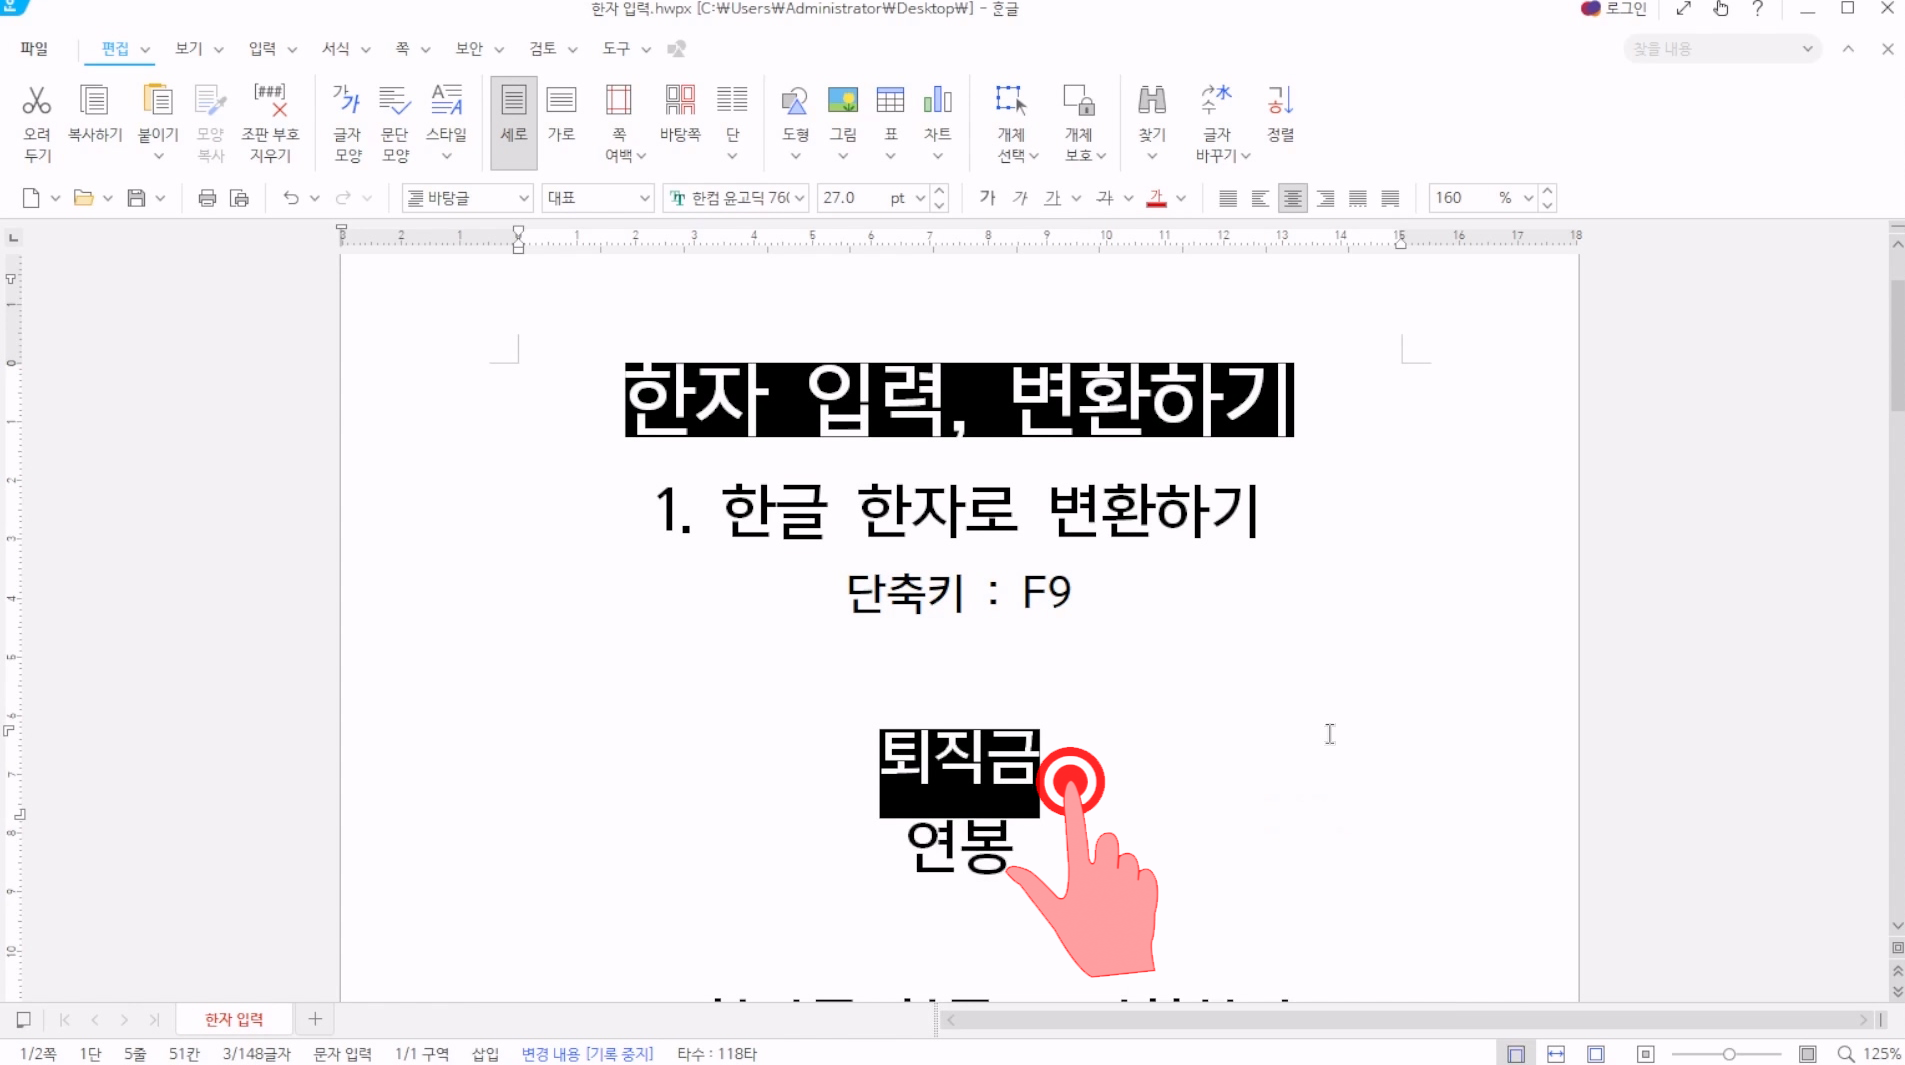Save the document with disk icon
This screenshot has width=1905, height=1065.
coord(136,198)
